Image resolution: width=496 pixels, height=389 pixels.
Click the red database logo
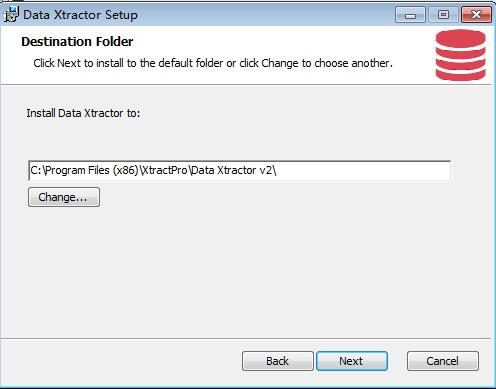[x=460, y=55]
